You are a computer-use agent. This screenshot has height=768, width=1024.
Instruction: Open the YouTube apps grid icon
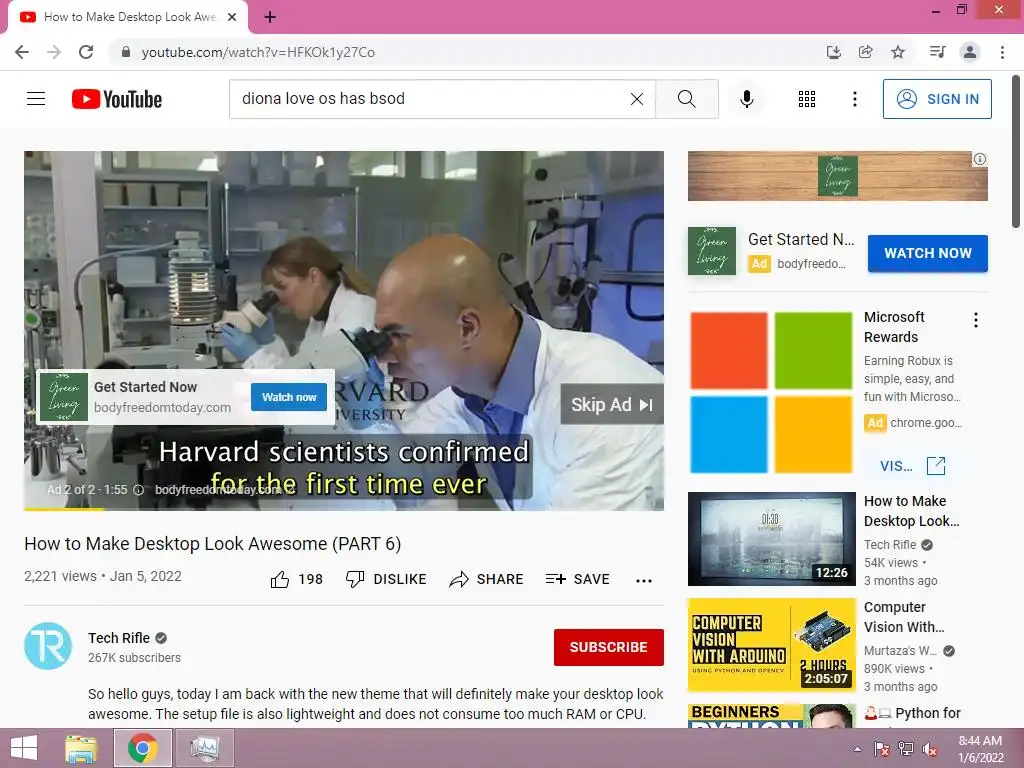807,99
